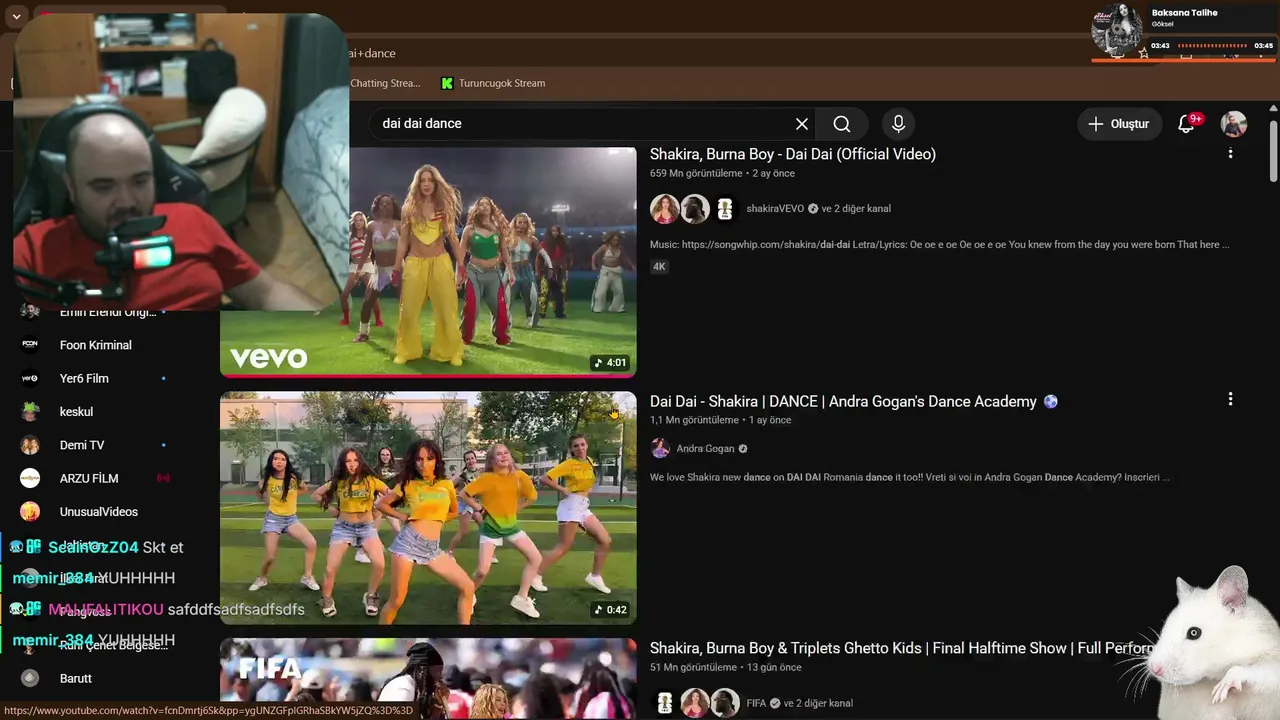Screen dimensions: 1280x720
Task: Click the Shakira avatar on the Official Video result
Action: 664,209
